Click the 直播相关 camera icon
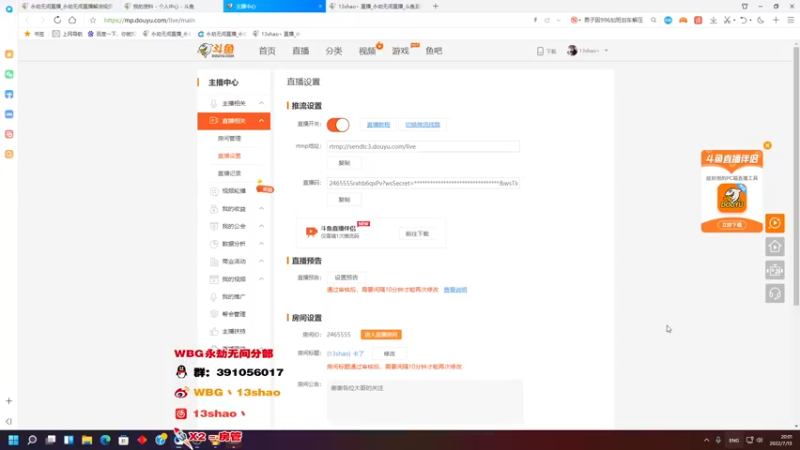 [214, 121]
